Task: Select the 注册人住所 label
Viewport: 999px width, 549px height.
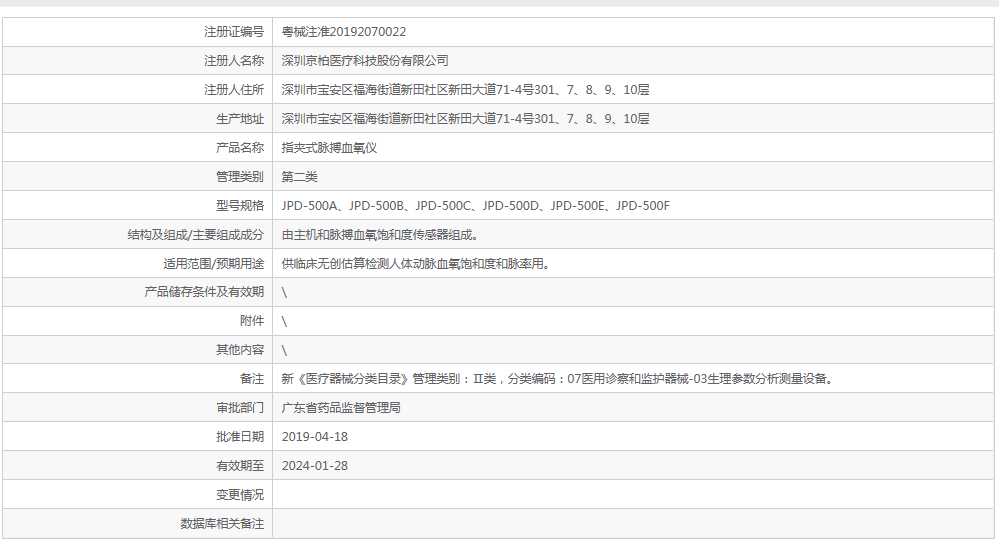Action: tap(234, 90)
